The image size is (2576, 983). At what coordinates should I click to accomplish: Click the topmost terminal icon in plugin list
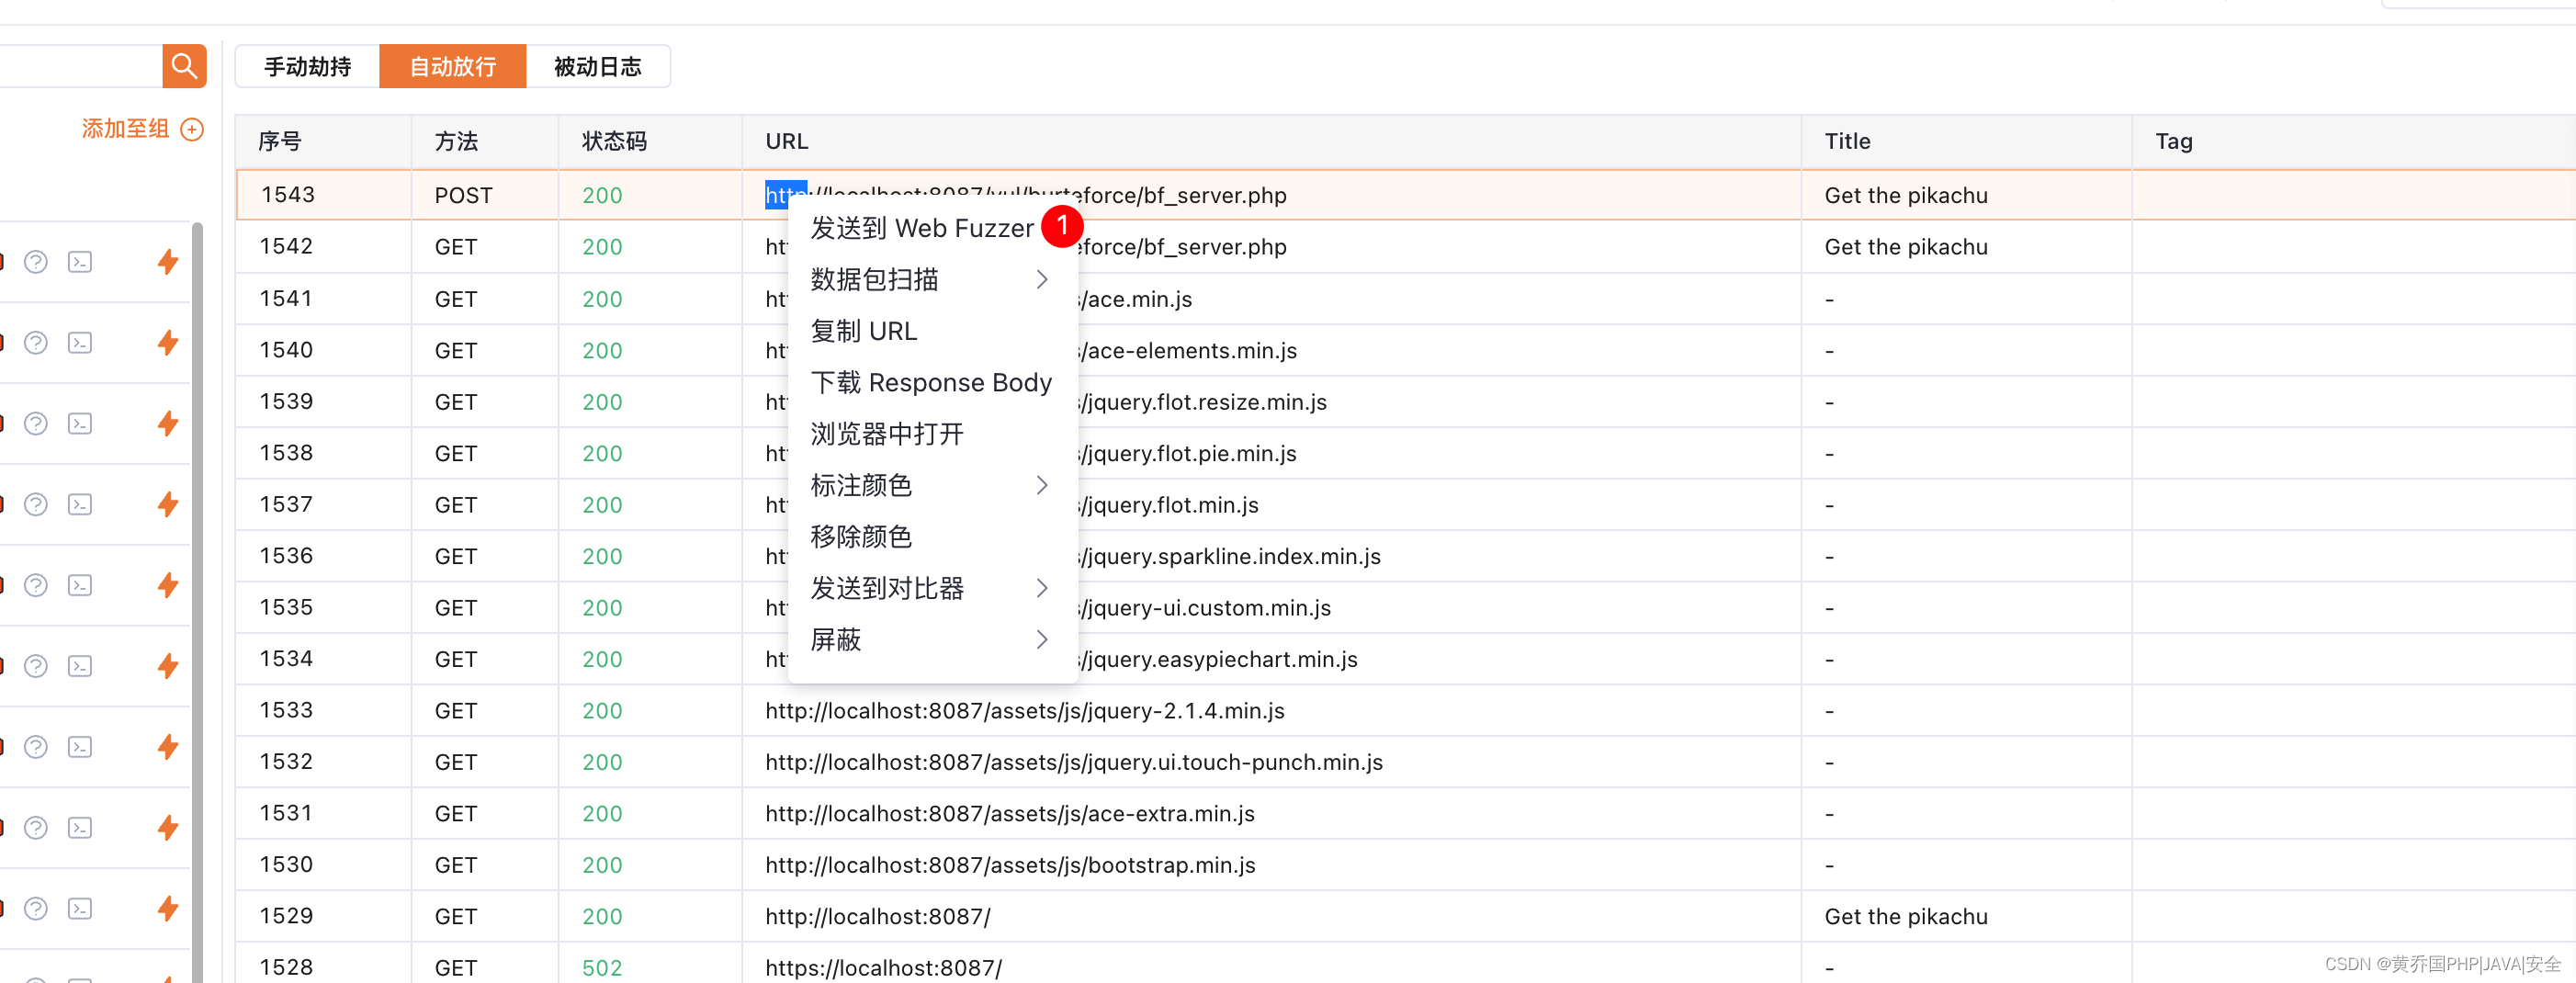point(80,262)
